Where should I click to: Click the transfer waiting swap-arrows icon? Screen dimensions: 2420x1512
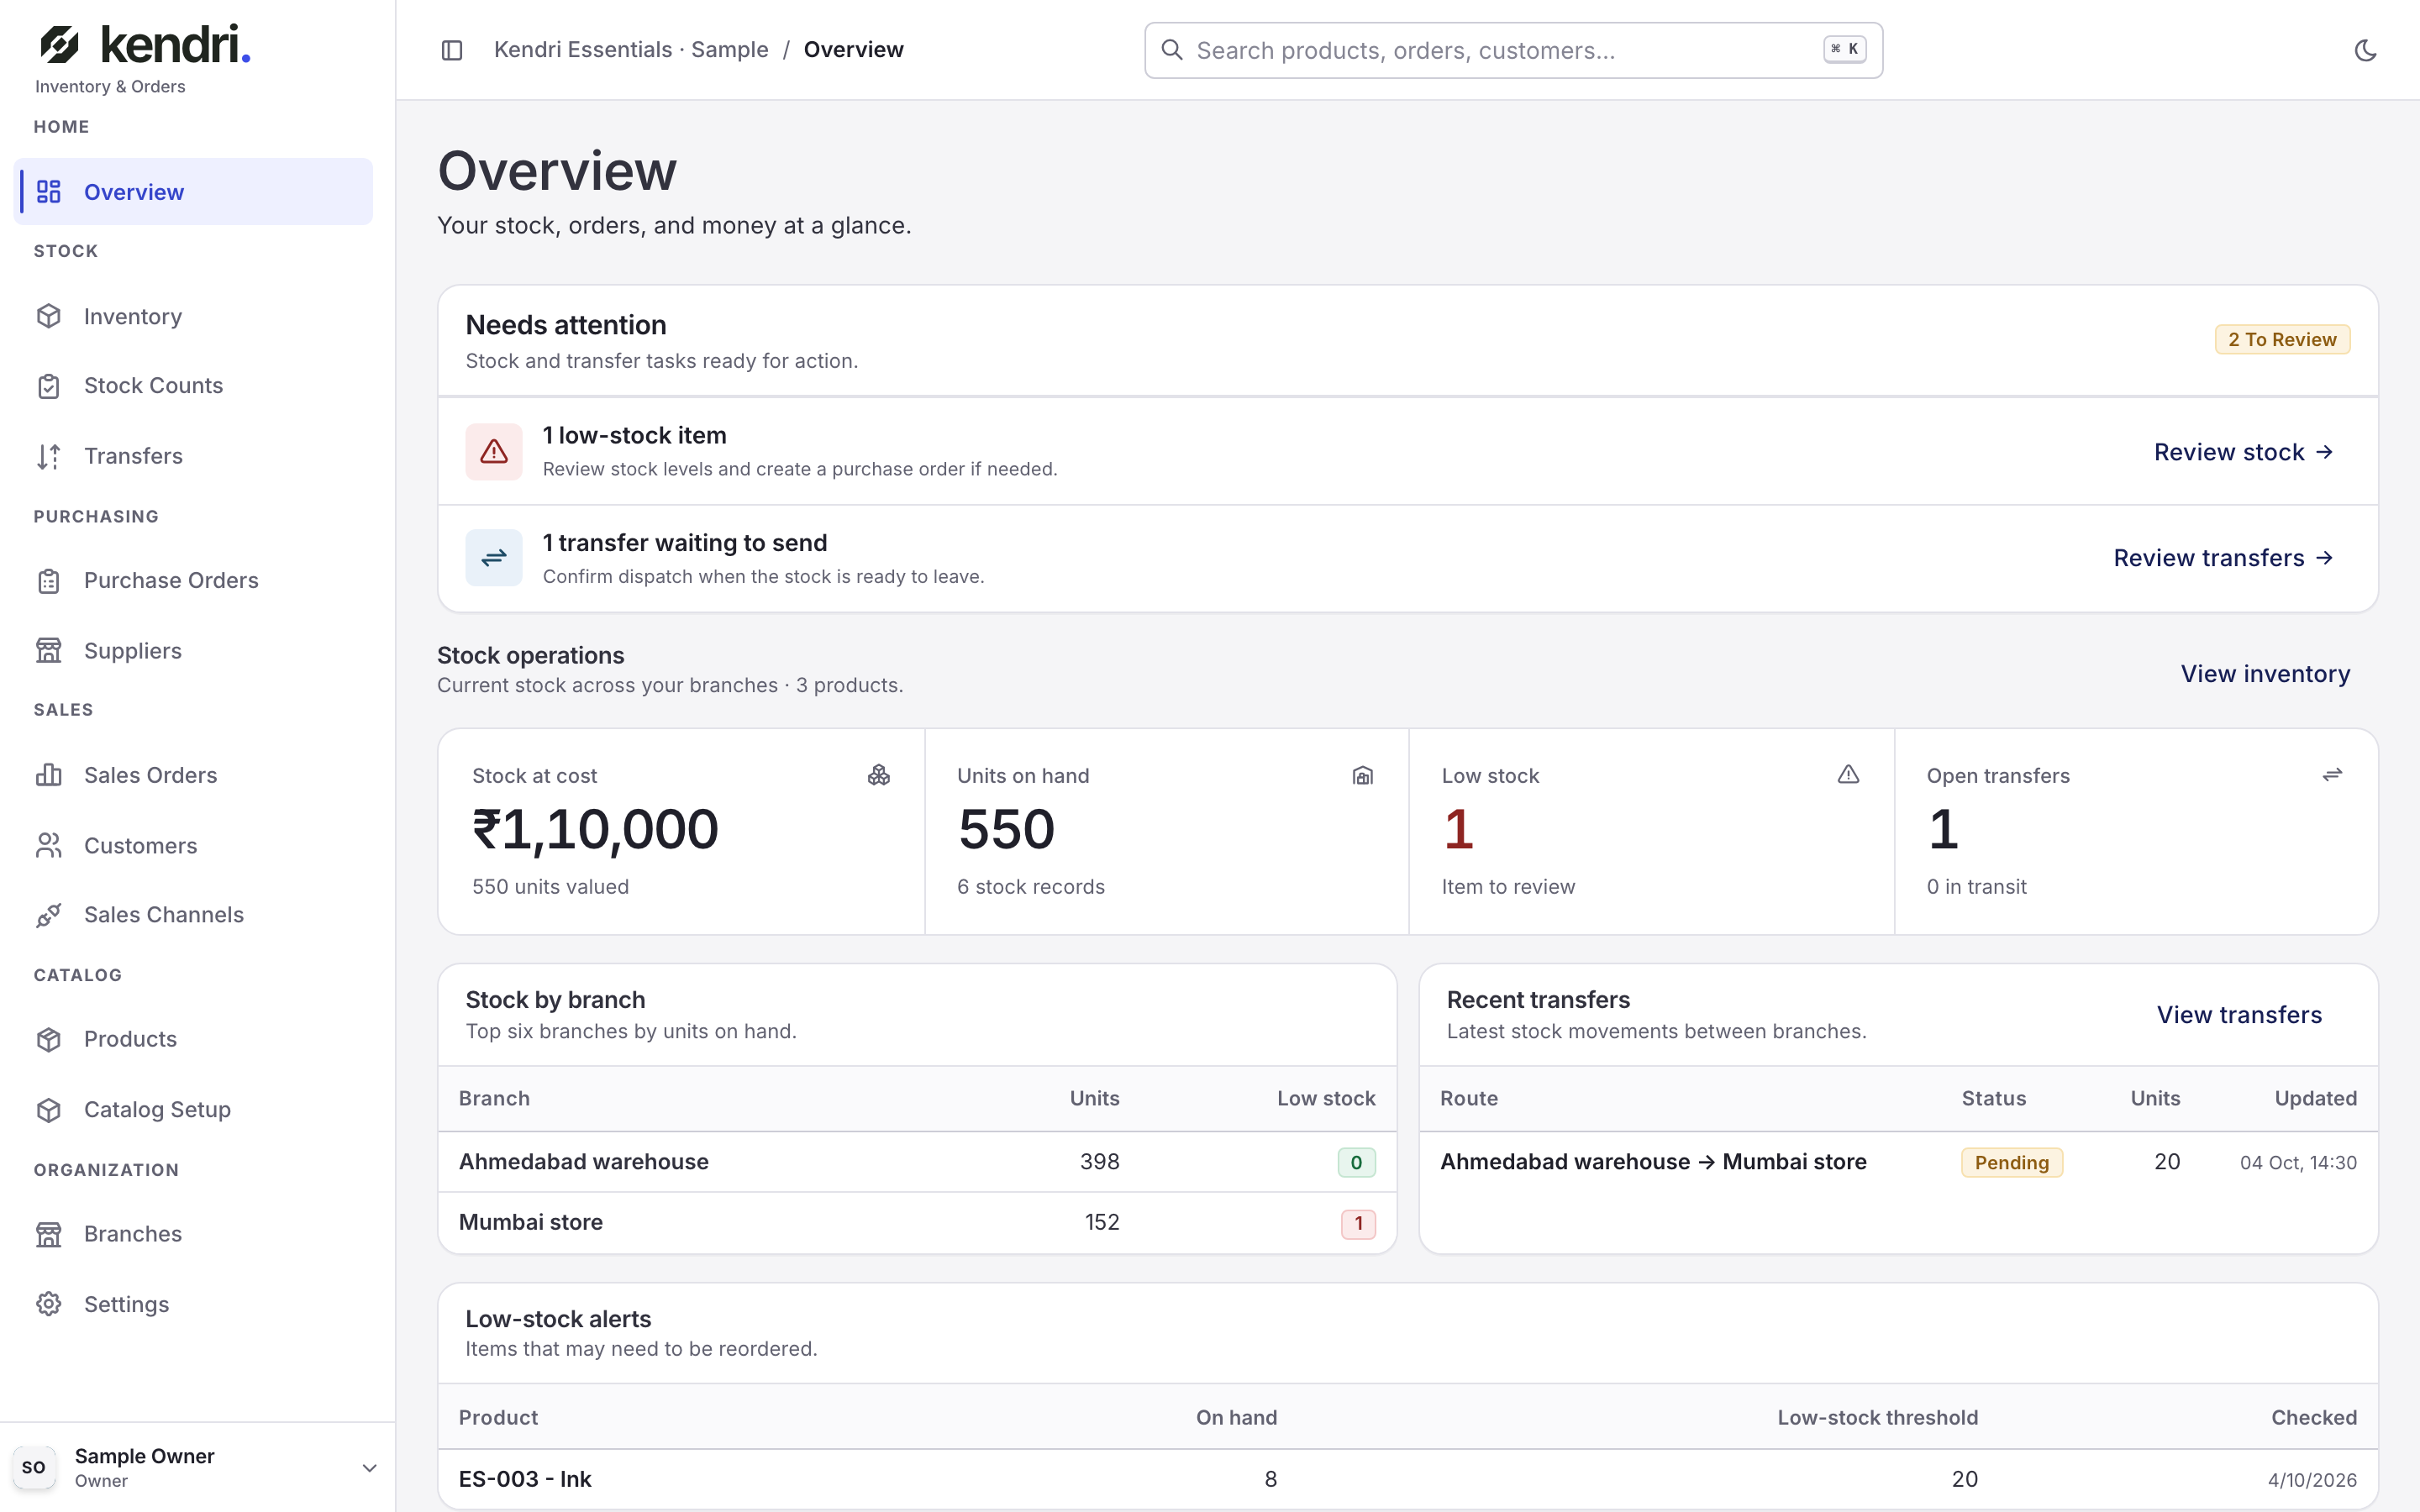point(494,558)
